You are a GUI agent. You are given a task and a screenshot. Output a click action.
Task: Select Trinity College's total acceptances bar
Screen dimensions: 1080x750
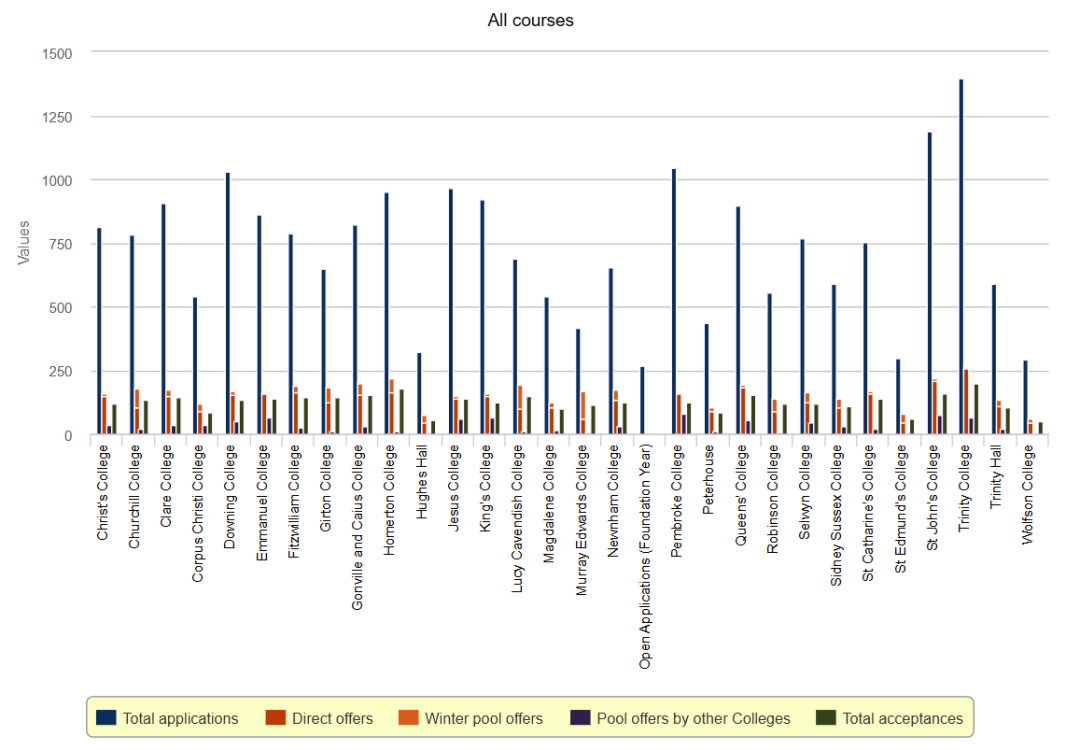(x=976, y=409)
